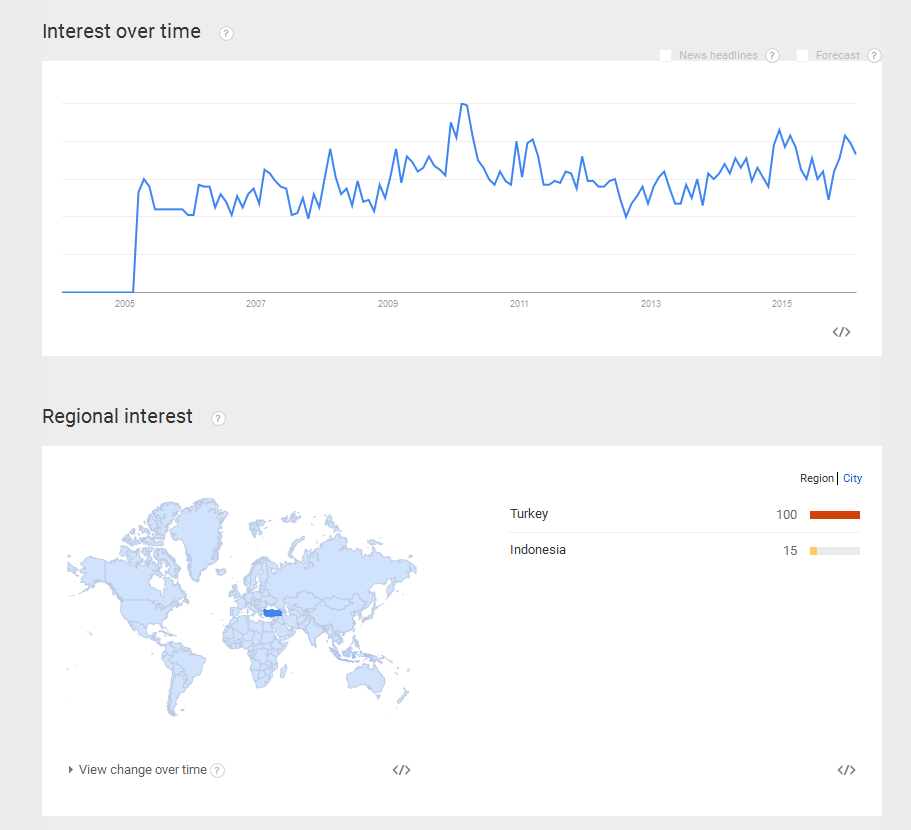Click help icon next to Forecast

pos(874,55)
